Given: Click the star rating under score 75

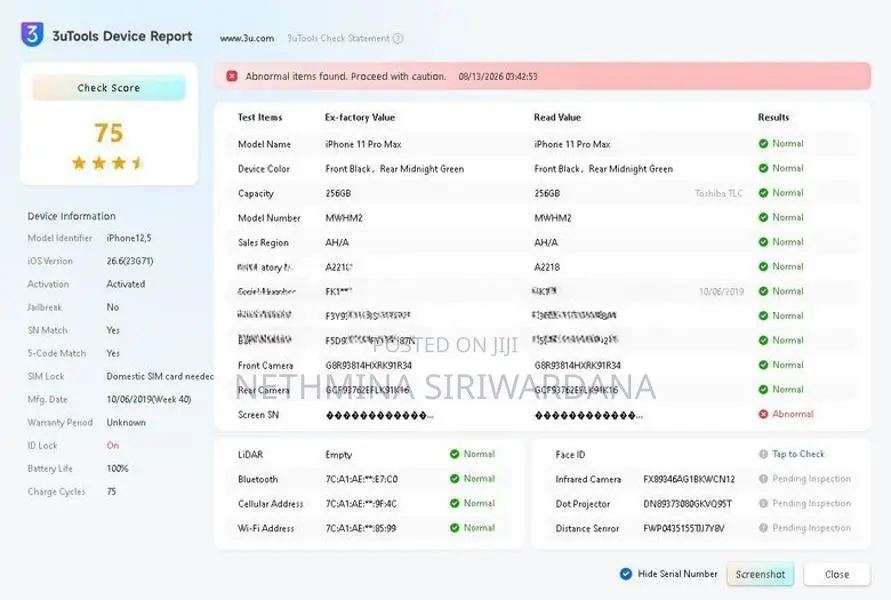Looking at the screenshot, I should pos(108,163).
